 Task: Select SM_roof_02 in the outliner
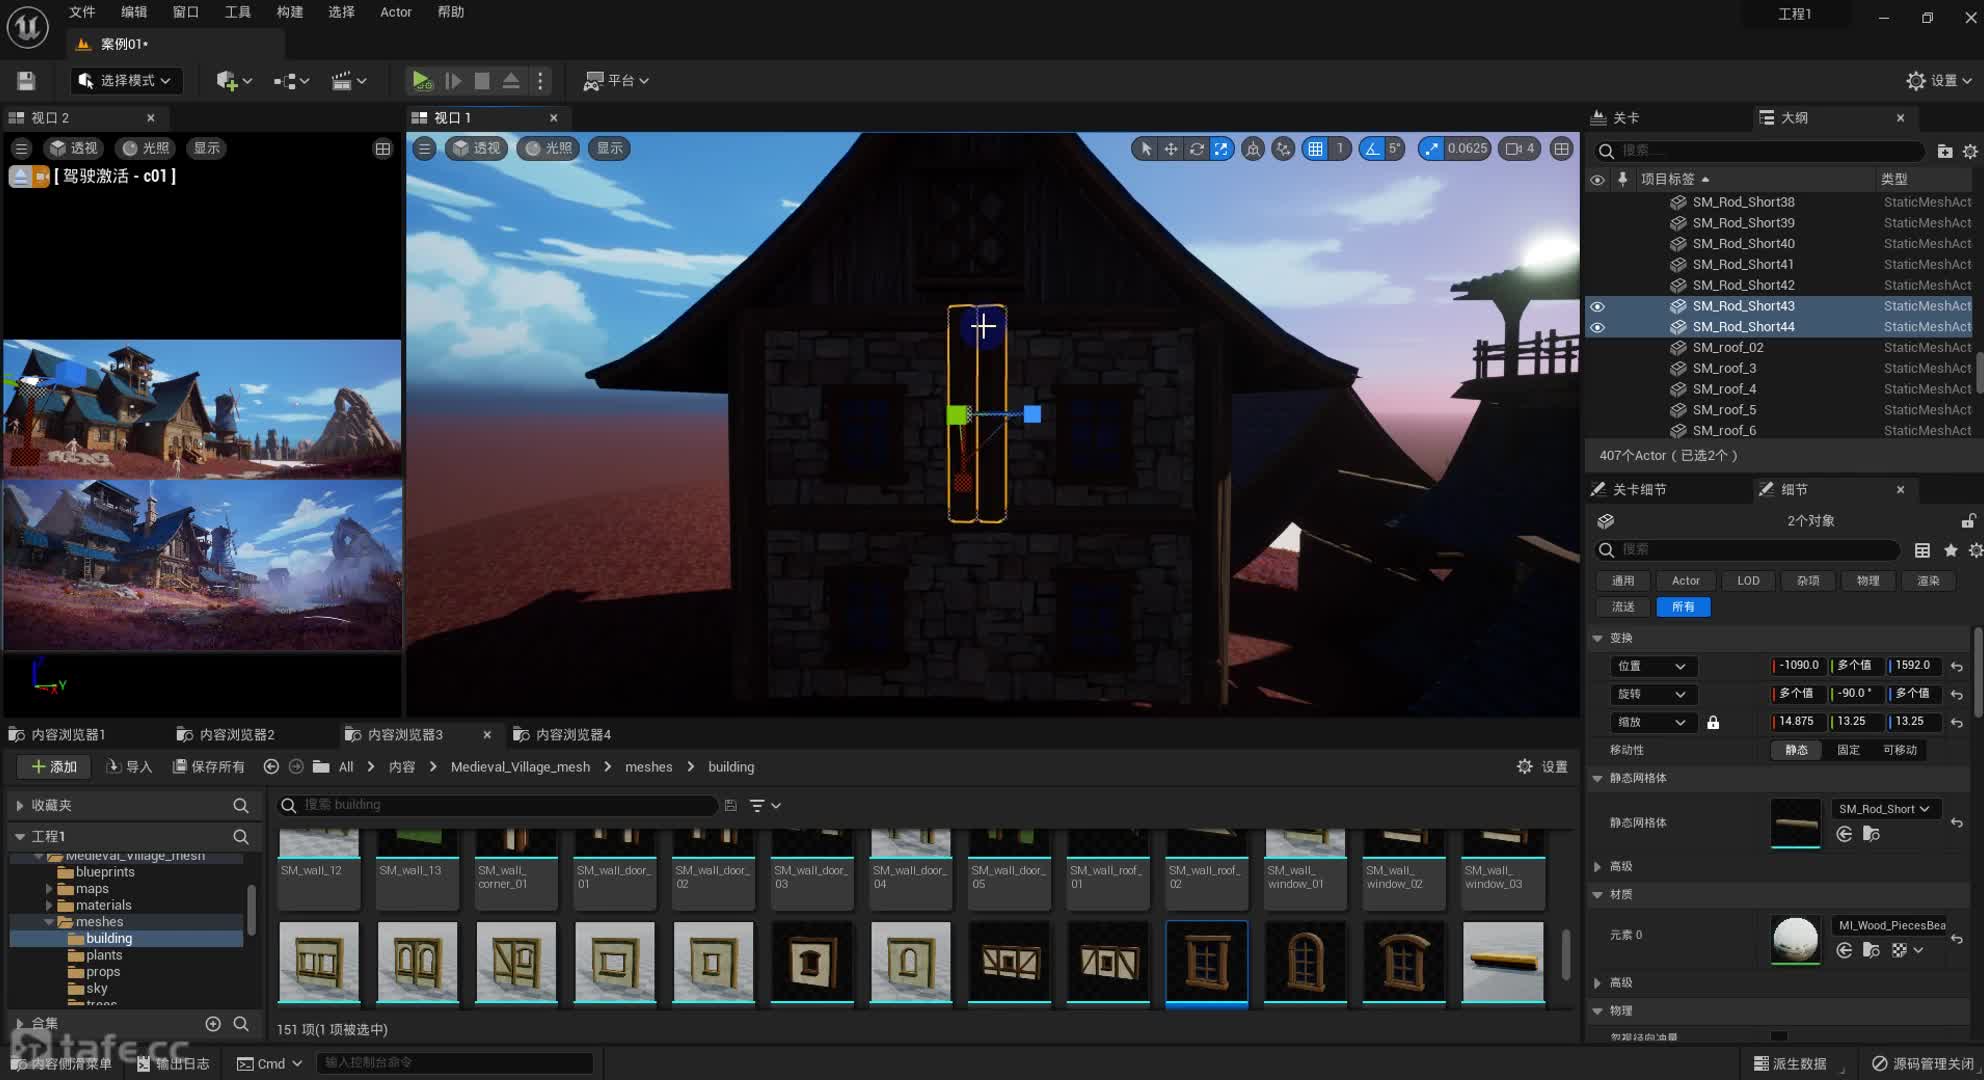tap(1727, 348)
